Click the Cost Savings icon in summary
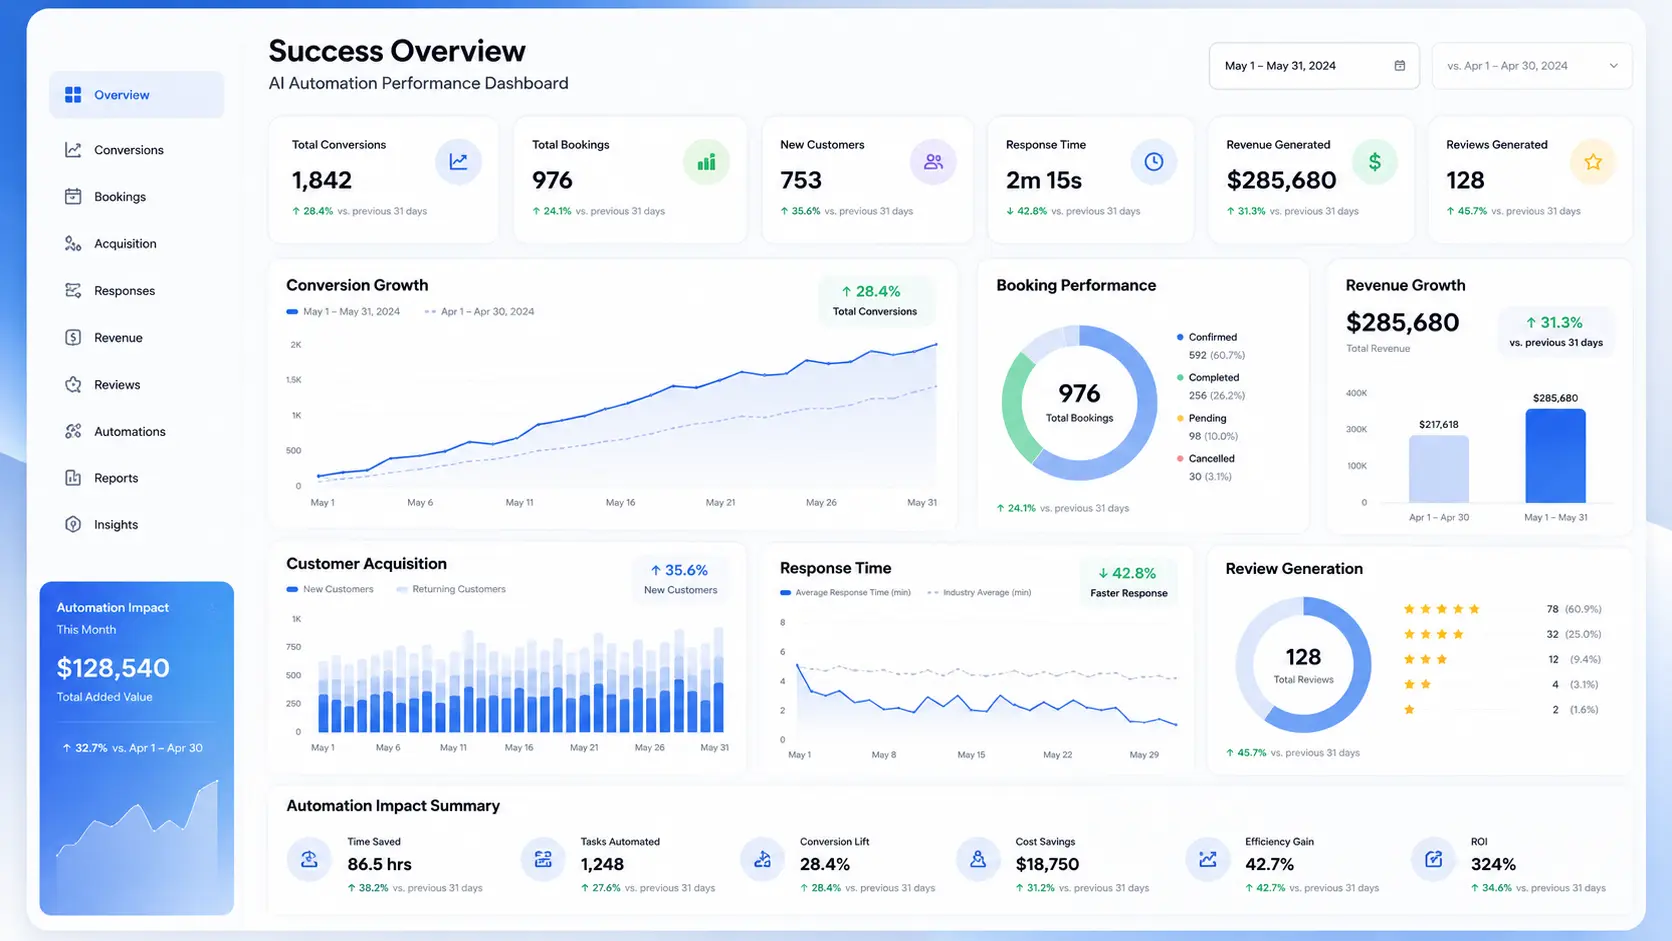 (x=978, y=859)
